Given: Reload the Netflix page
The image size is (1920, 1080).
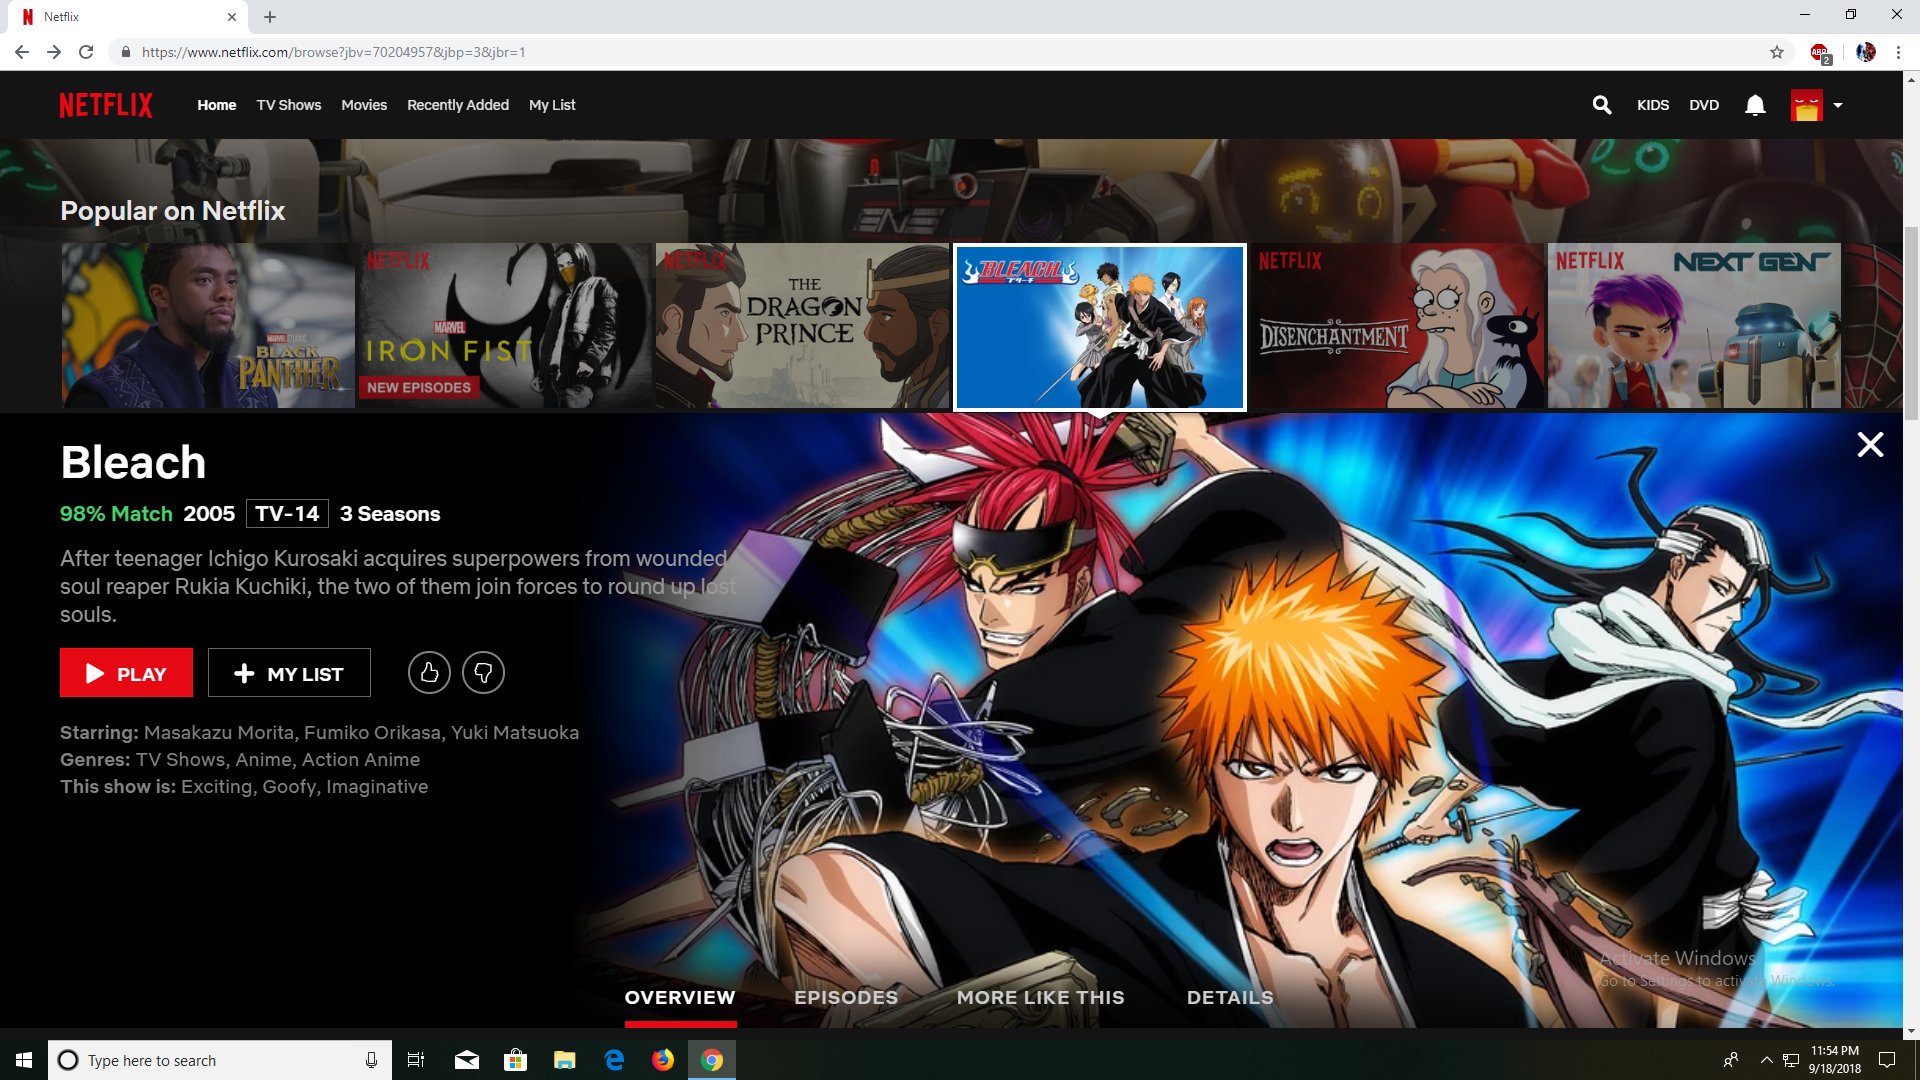Looking at the screenshot, I should (x=86, y=52).
